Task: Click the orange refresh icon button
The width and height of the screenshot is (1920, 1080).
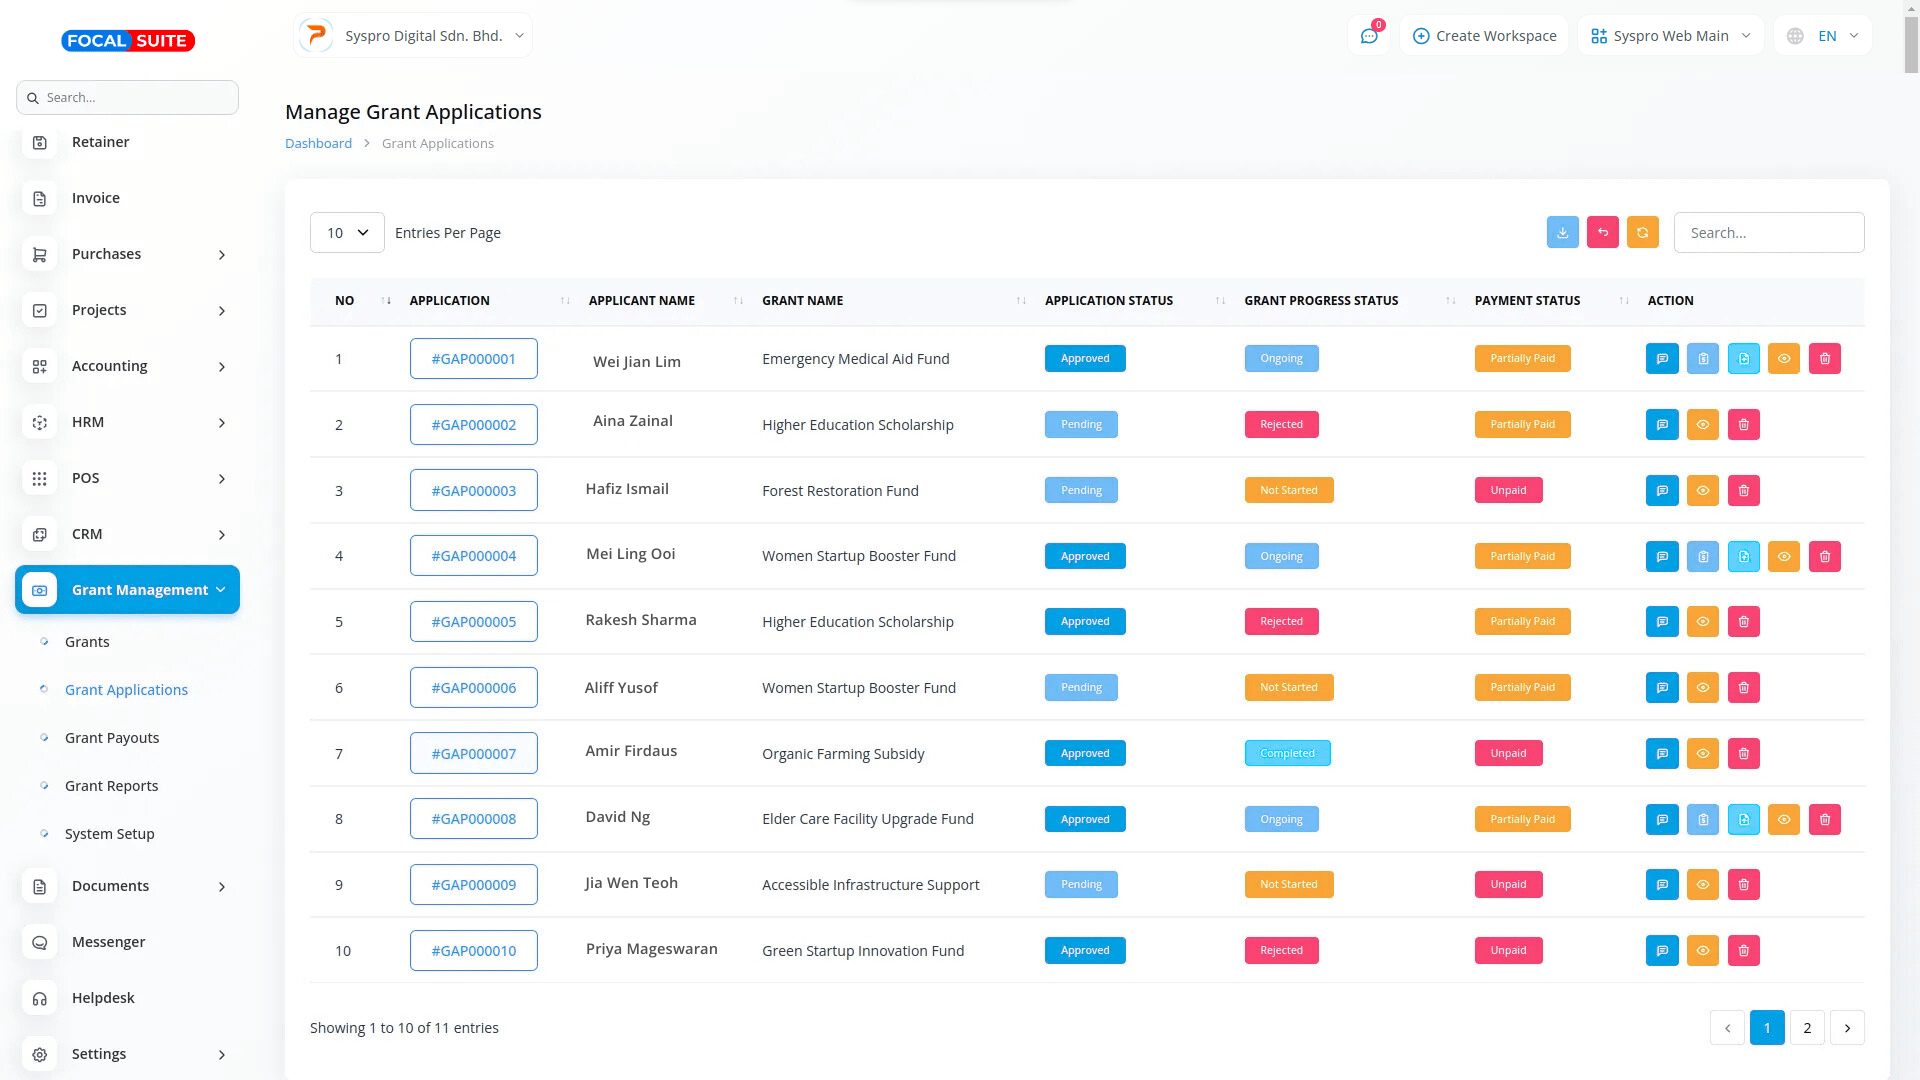Action: coord(1642,232)
